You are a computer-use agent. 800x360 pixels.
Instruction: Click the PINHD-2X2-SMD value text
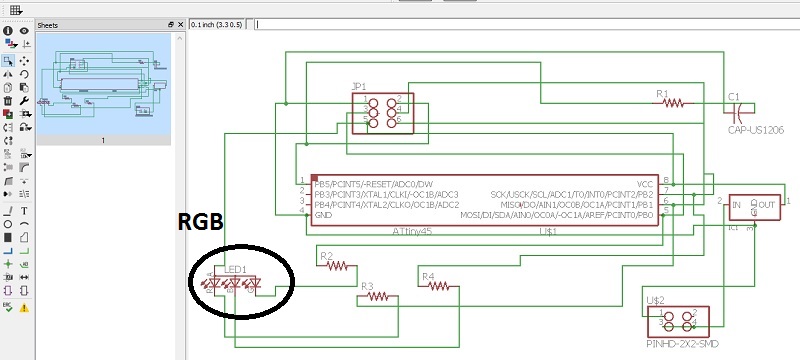click(x=682, y=344)
